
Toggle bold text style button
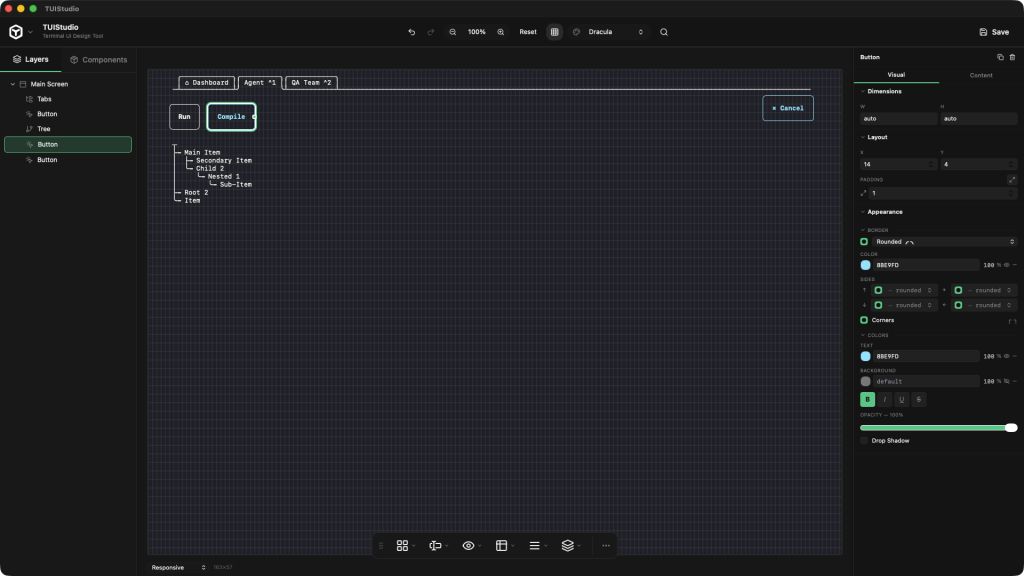pos(867,400)
